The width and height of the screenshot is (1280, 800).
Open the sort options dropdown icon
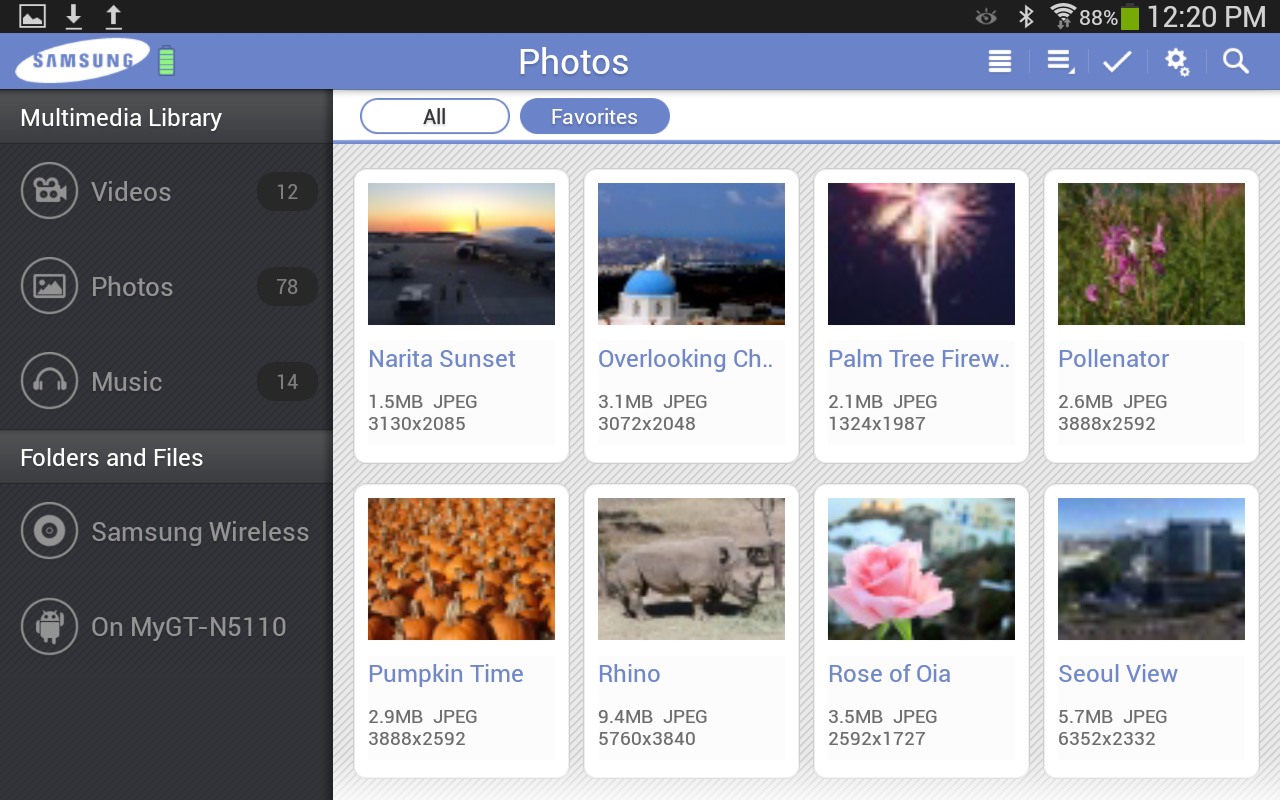click(x=1059, y=62)
